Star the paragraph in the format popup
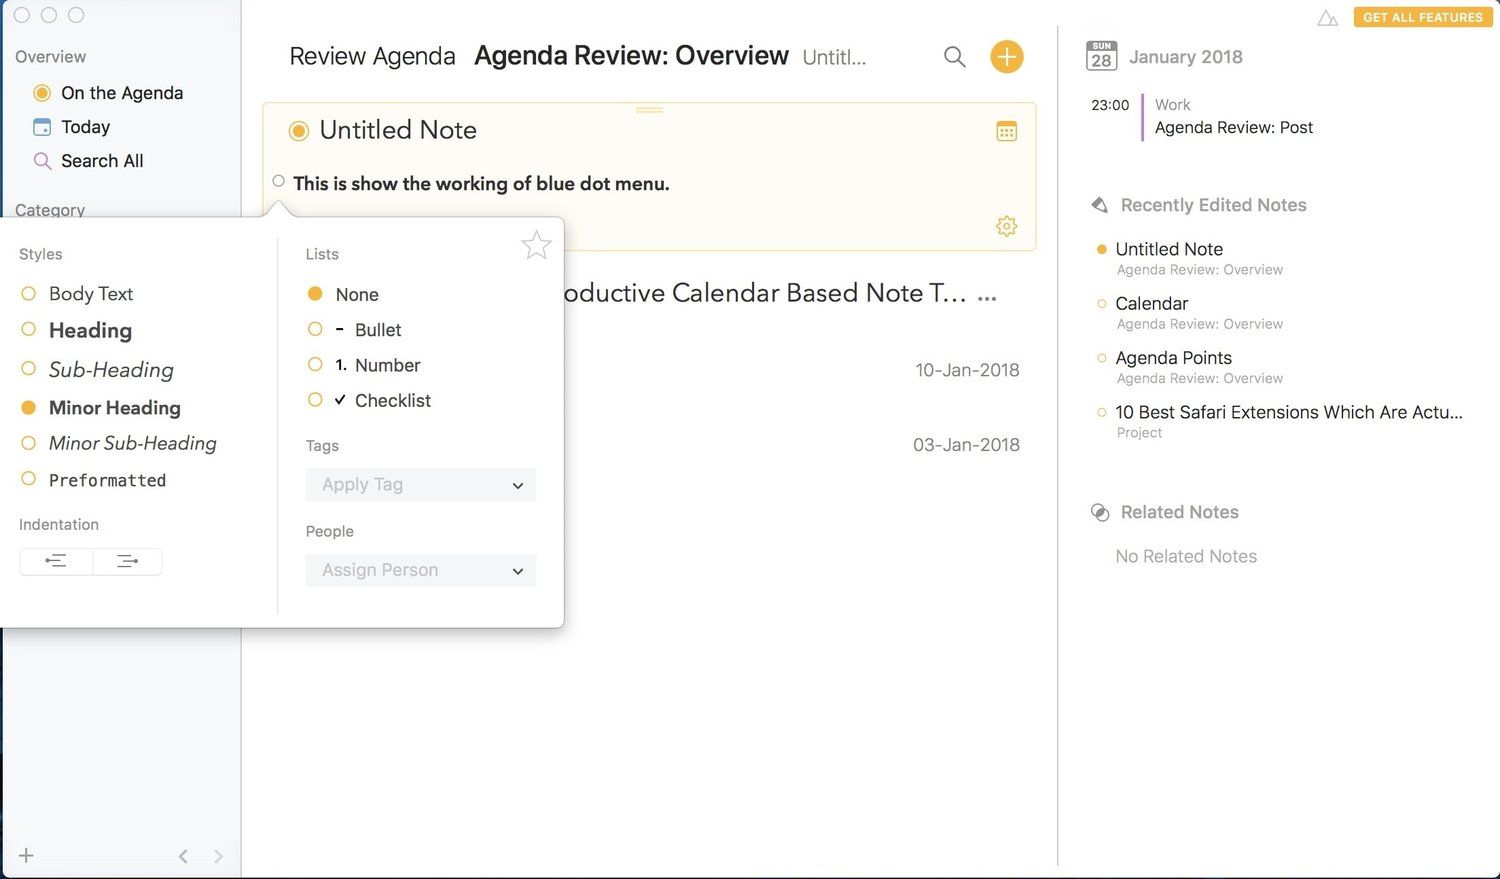Viewport: 1500px width, 879px height. 536,245
